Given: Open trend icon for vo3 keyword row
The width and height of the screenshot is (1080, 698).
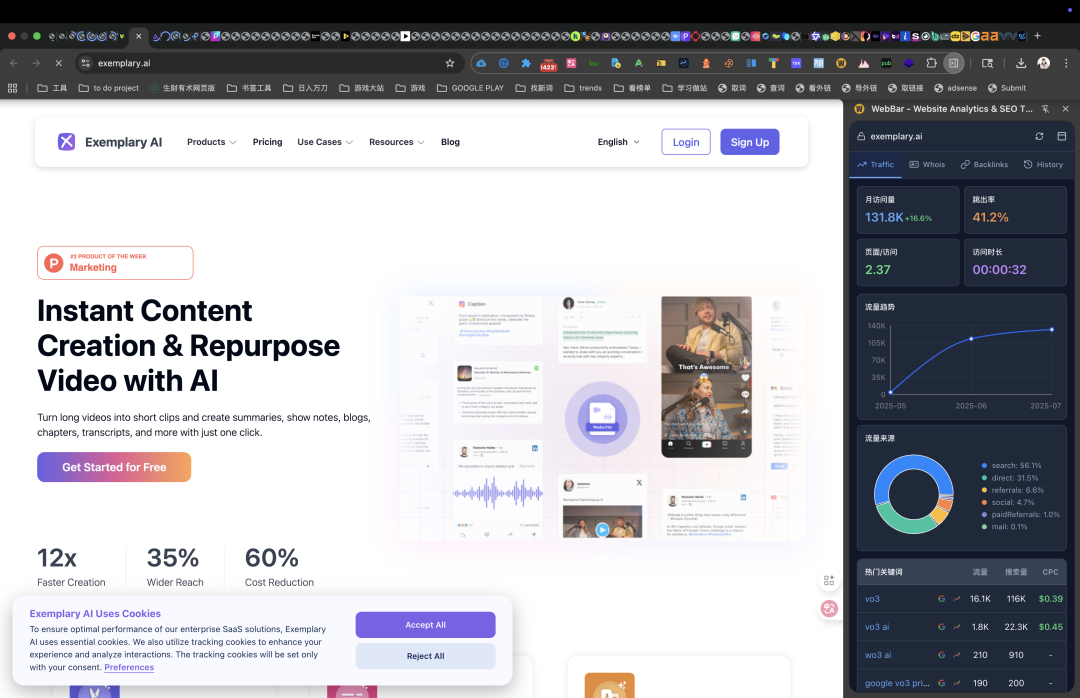Looking at the screenshot, I should 957,599.
